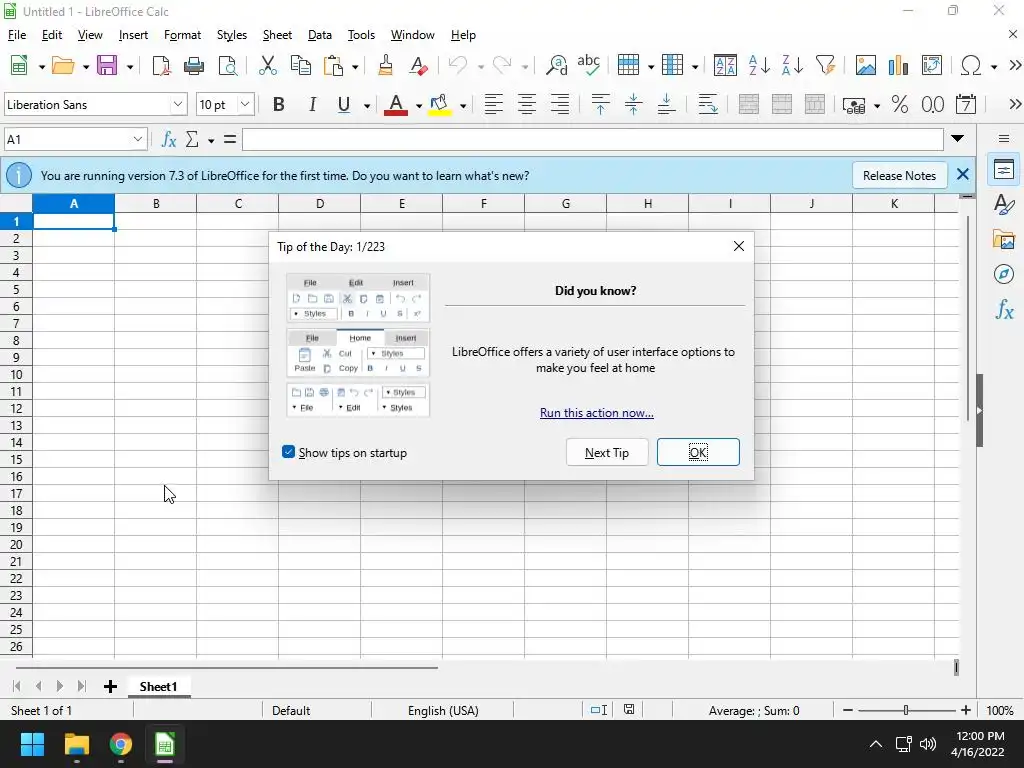
Task: Click Insert Image icon
Action: point(865,65)
